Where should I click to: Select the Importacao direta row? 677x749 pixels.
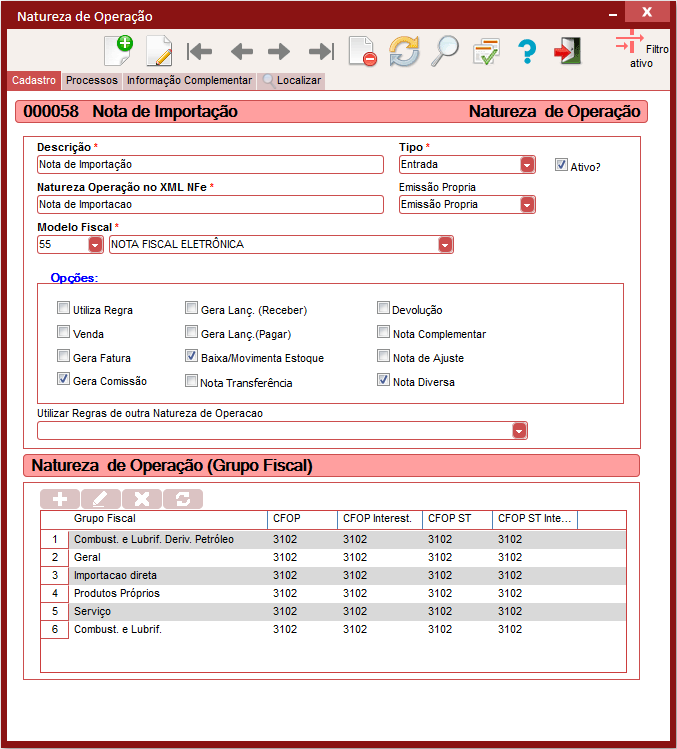pyautogui.click(x=333, y=576)
